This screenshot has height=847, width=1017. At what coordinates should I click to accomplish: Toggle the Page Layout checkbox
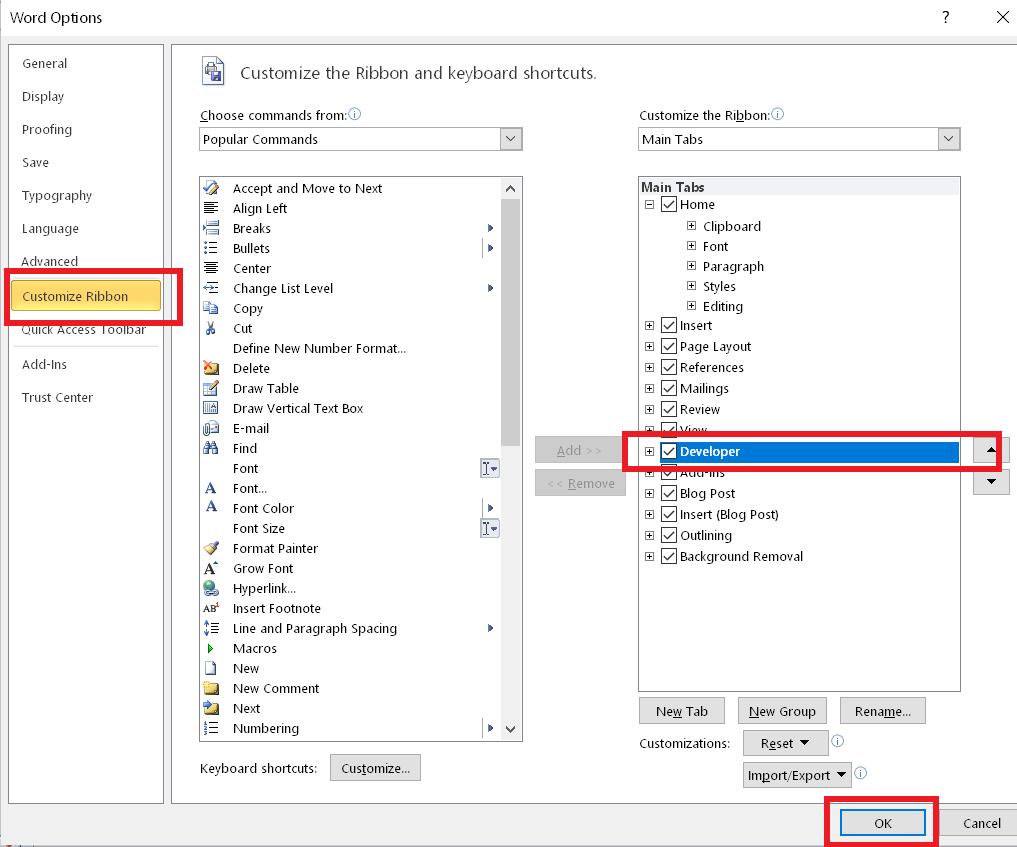[x=669, y=346]
